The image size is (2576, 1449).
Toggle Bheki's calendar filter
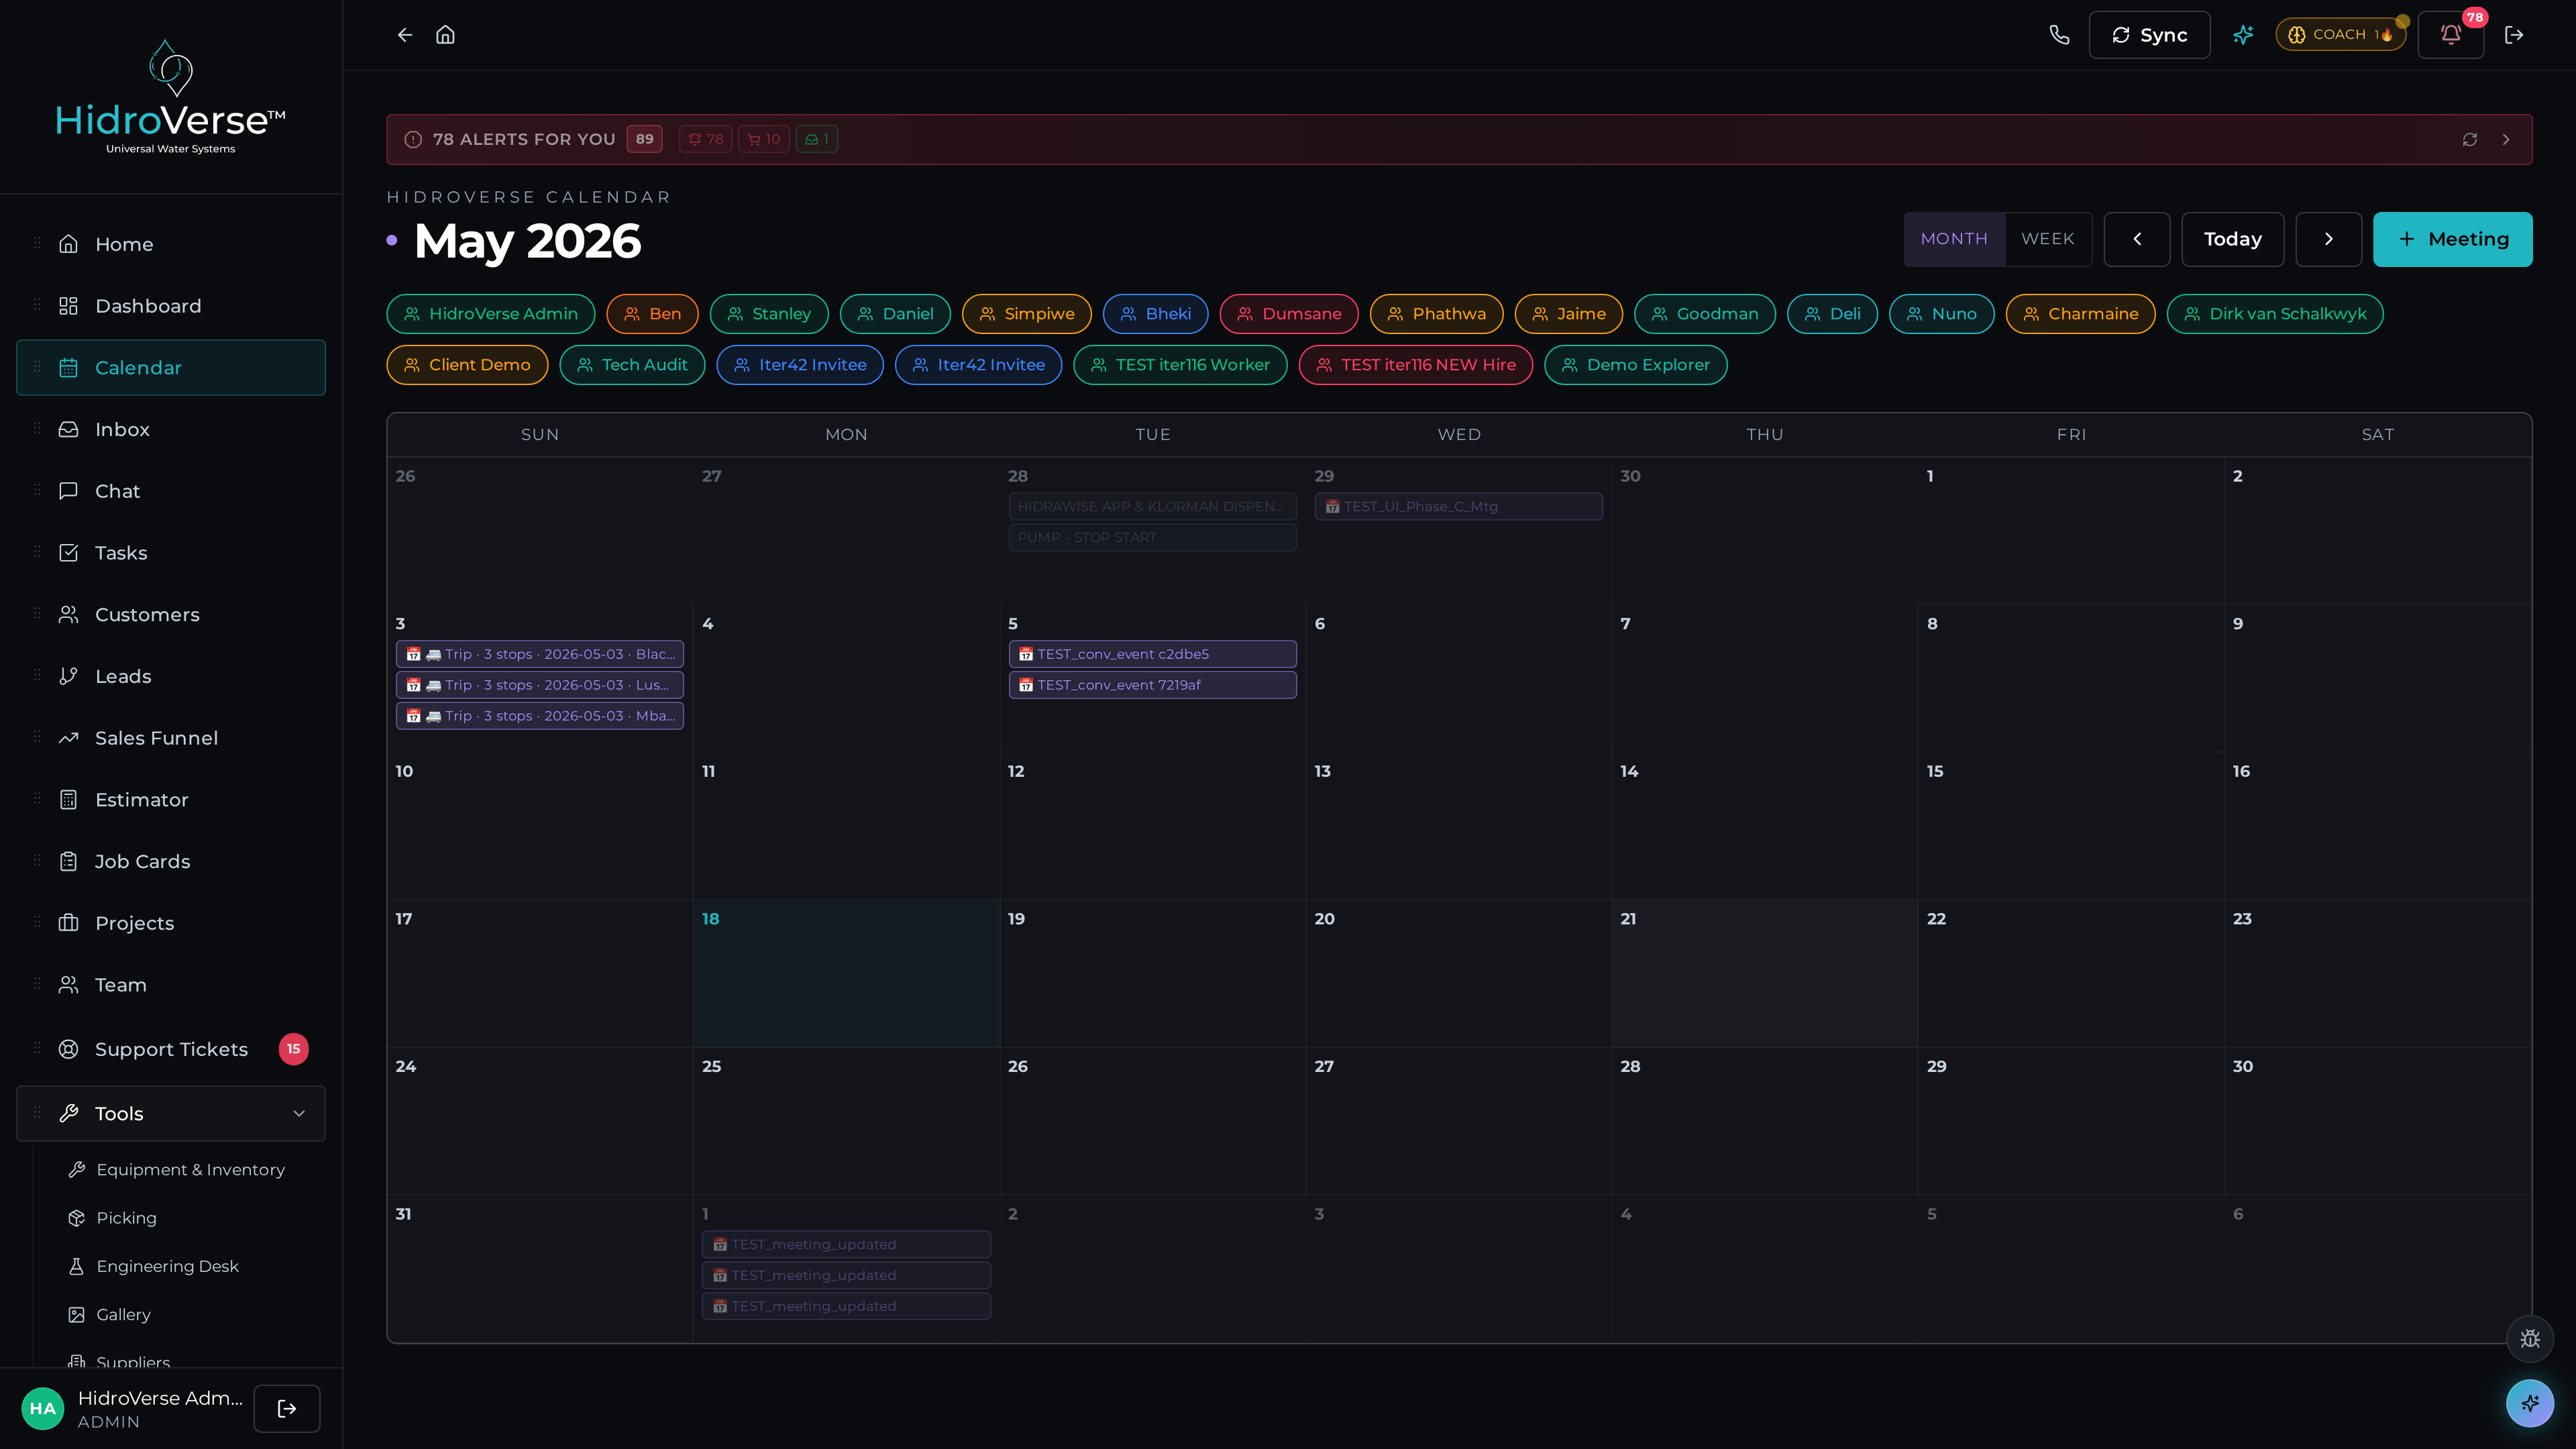click(1155, 314)
